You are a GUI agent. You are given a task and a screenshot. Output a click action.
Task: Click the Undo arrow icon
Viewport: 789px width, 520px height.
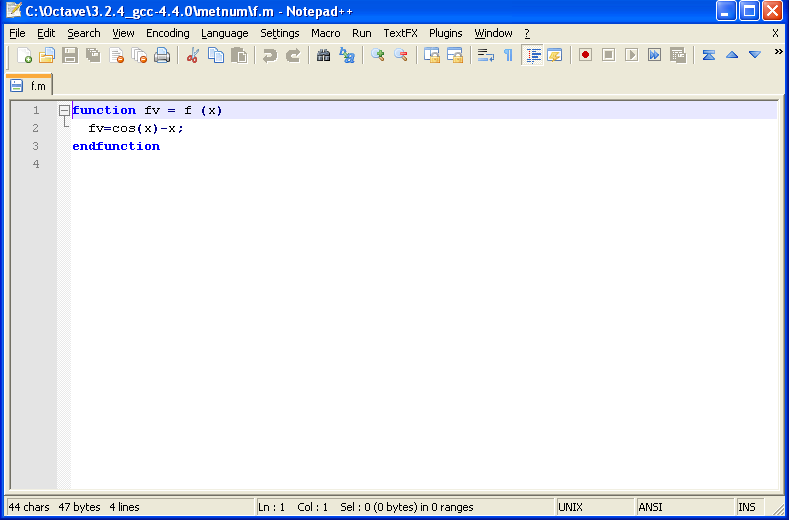(x=270, y=55)
